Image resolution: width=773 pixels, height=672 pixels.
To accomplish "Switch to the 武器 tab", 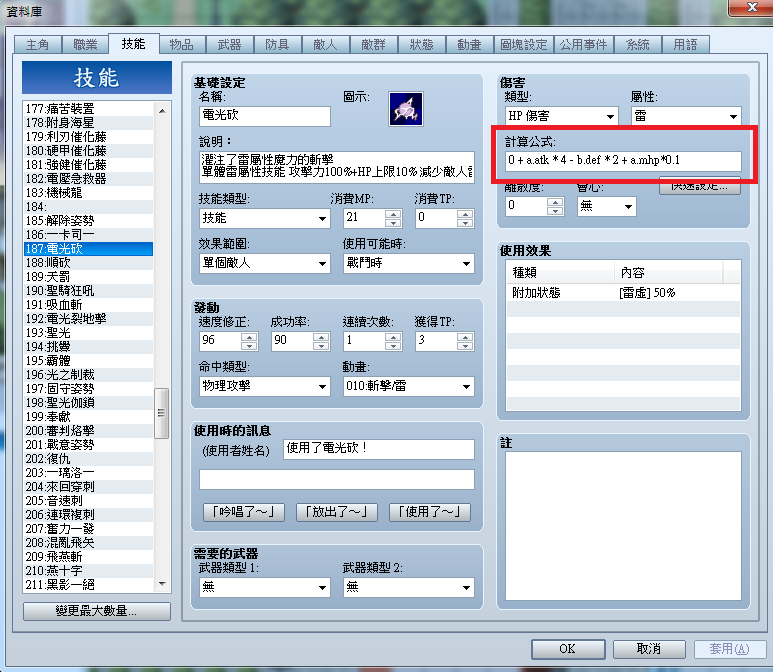I will [x=230, y=45].
